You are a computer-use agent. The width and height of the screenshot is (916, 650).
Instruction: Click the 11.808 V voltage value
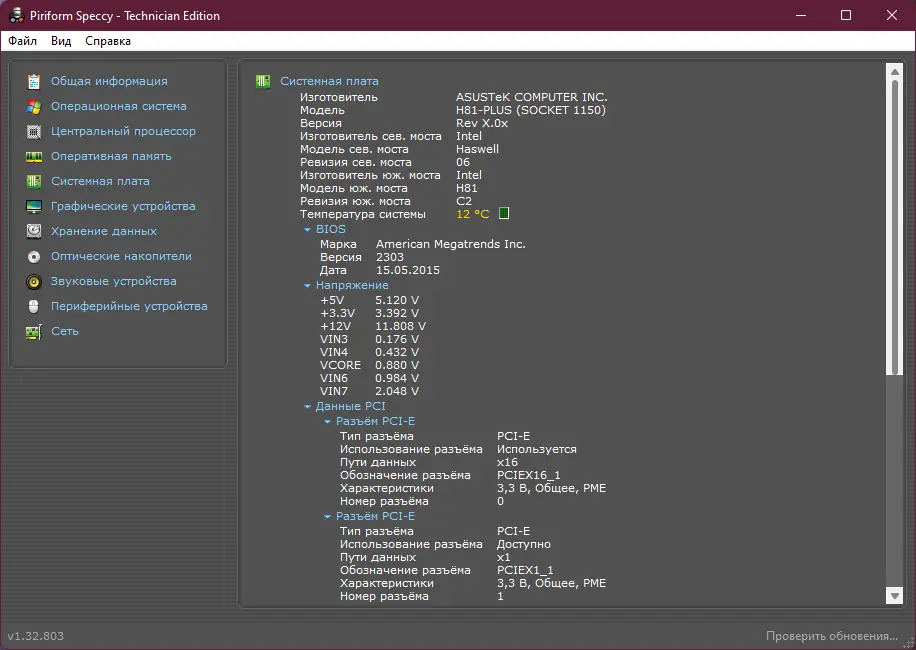pyautogui.click(x=400, y=326)
